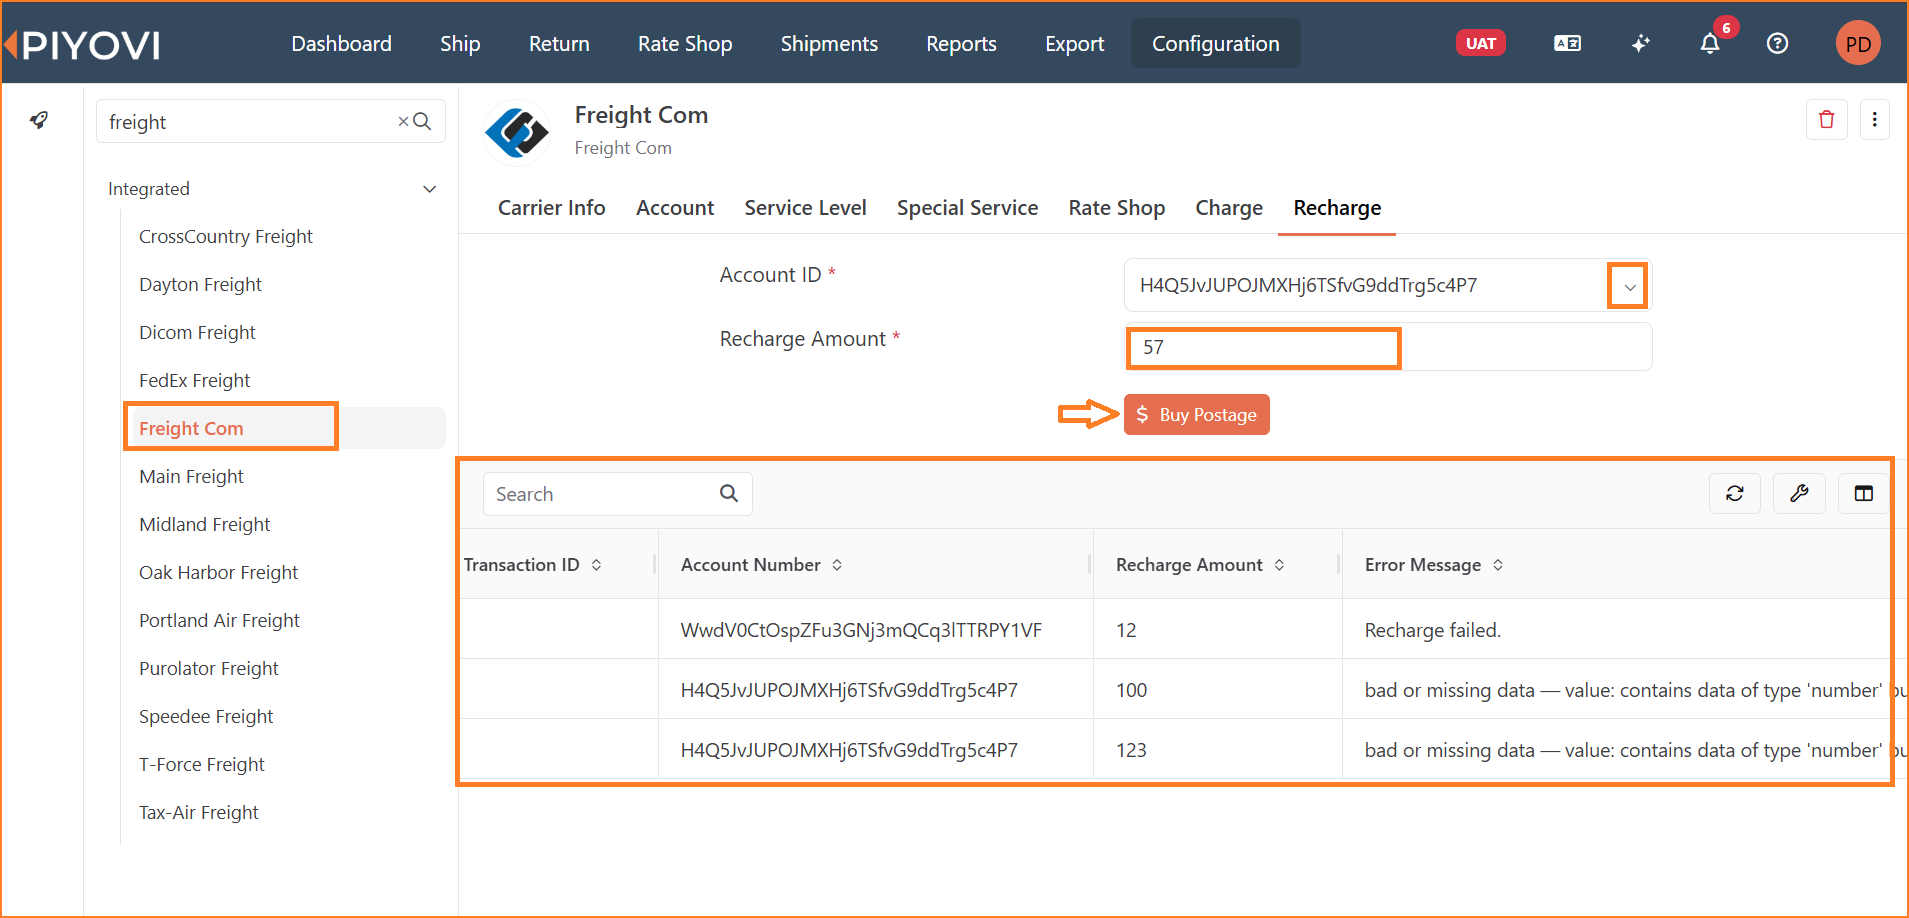Screen dimensions: 1909x918
Task: Collapse the Integrated carriers group
Action: tap(430, 189)
